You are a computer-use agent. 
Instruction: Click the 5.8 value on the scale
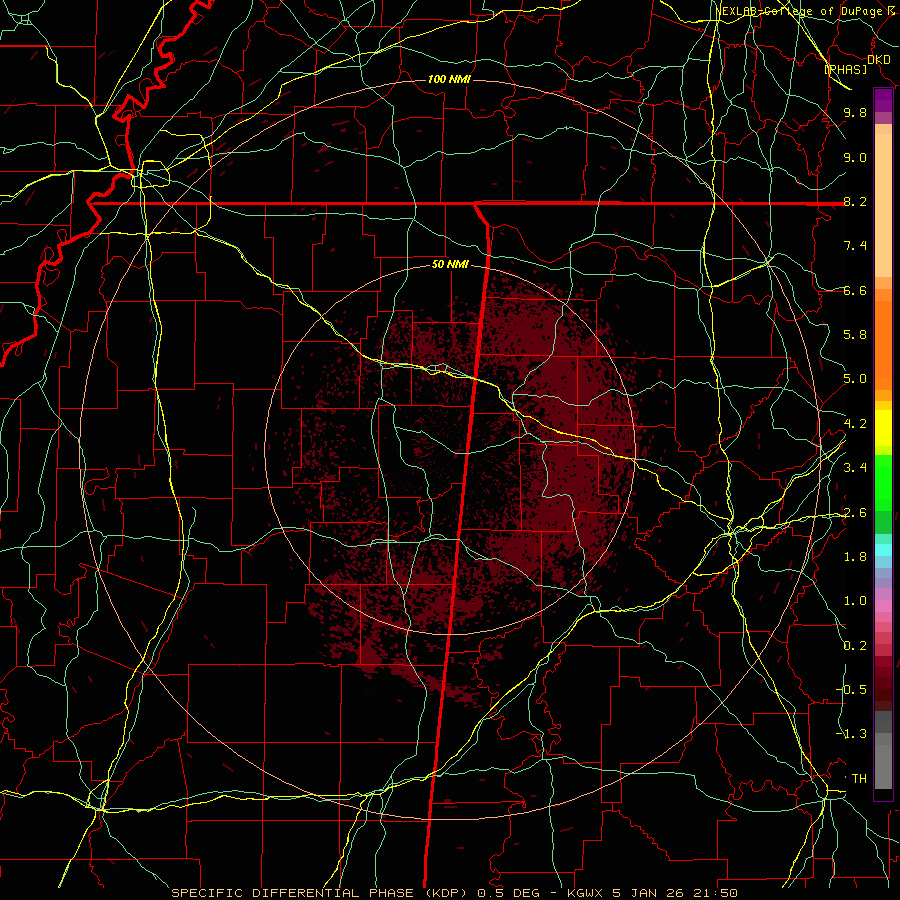click(855, 335)
